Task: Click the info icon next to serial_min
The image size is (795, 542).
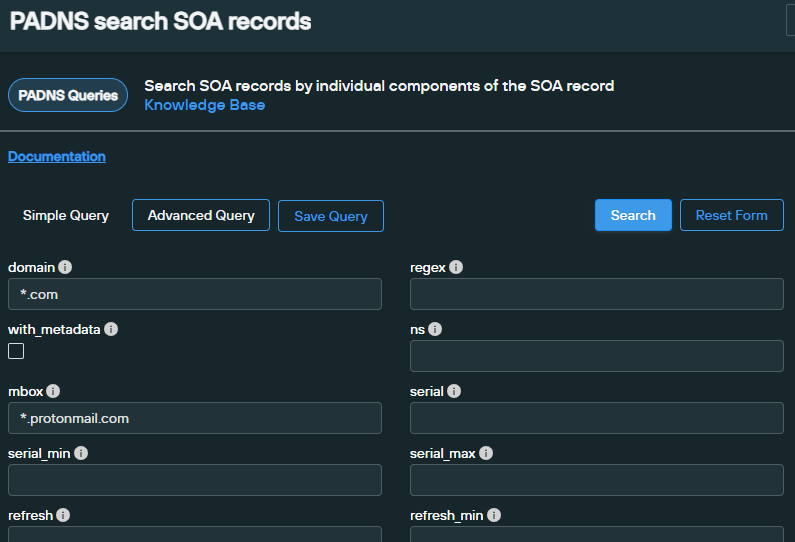Action: point(81,453)
